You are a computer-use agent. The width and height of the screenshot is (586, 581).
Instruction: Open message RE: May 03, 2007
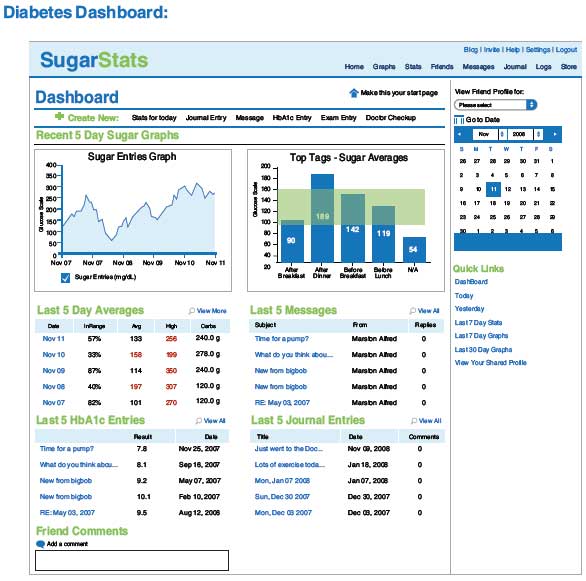[x=282, y=403]
